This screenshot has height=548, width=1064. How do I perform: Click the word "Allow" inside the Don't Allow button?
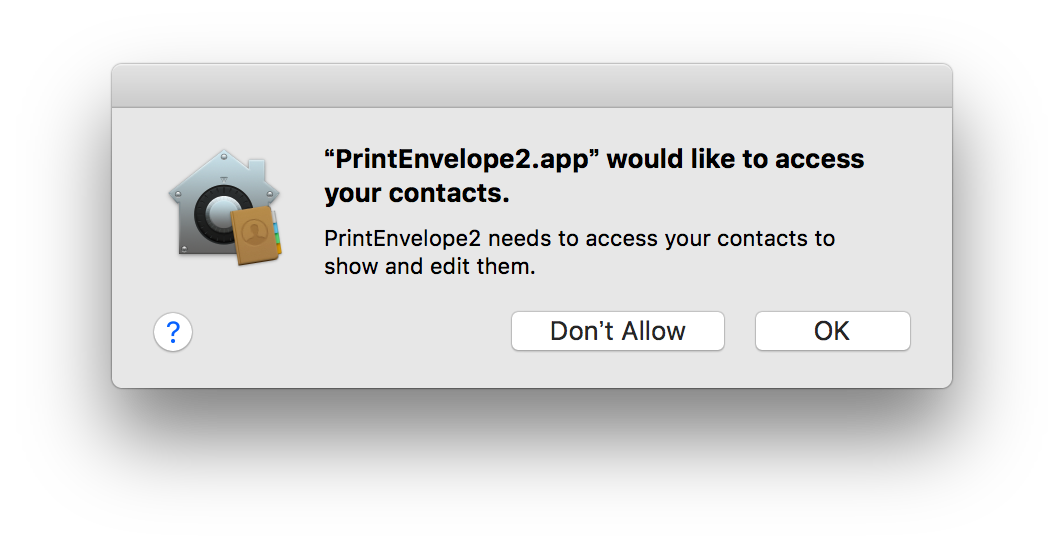653,331
